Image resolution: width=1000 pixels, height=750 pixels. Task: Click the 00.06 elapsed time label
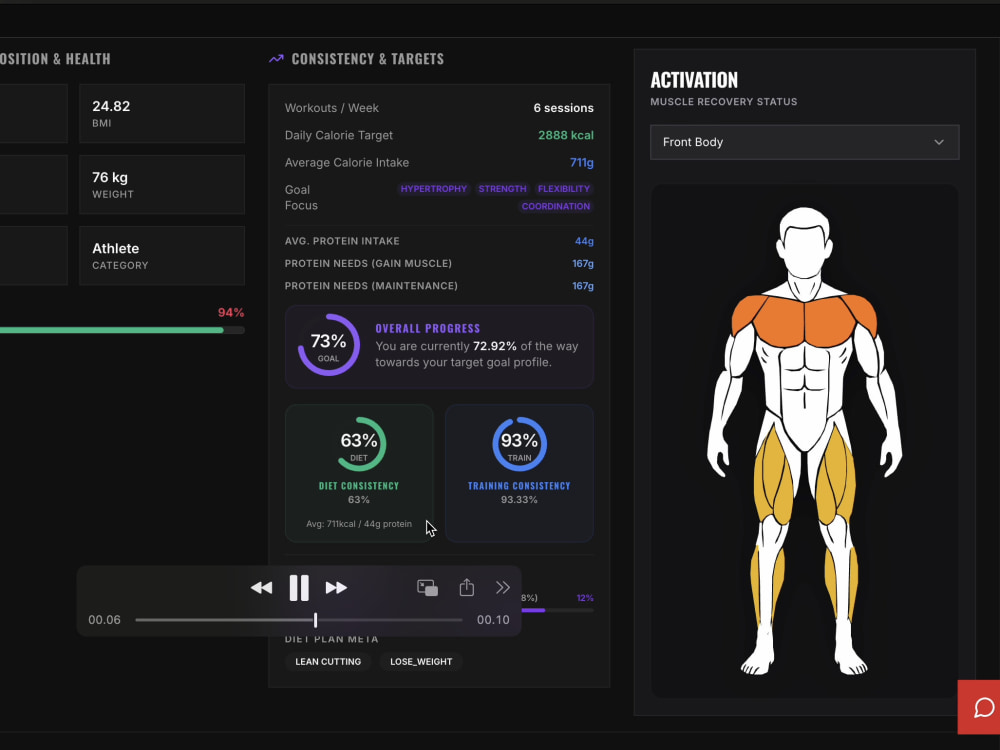[x=105, y=620]
